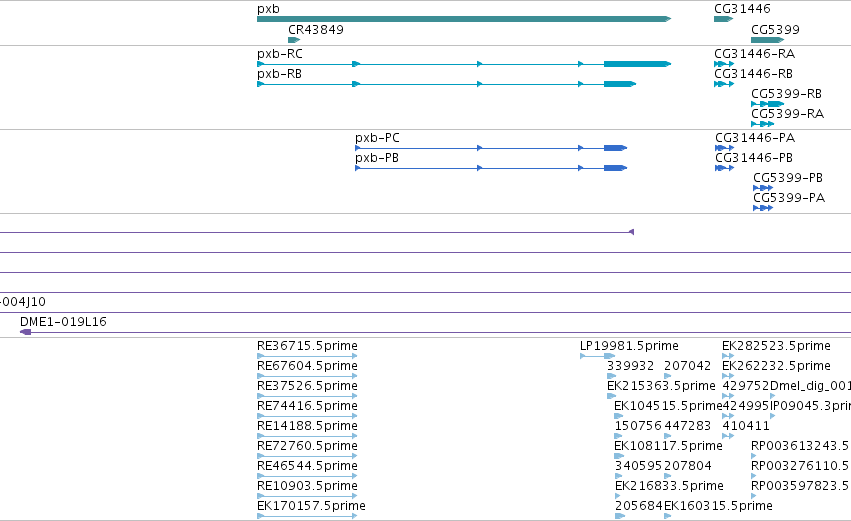
Task: Click the CG31446 gene label
Action: pos(742,9)
